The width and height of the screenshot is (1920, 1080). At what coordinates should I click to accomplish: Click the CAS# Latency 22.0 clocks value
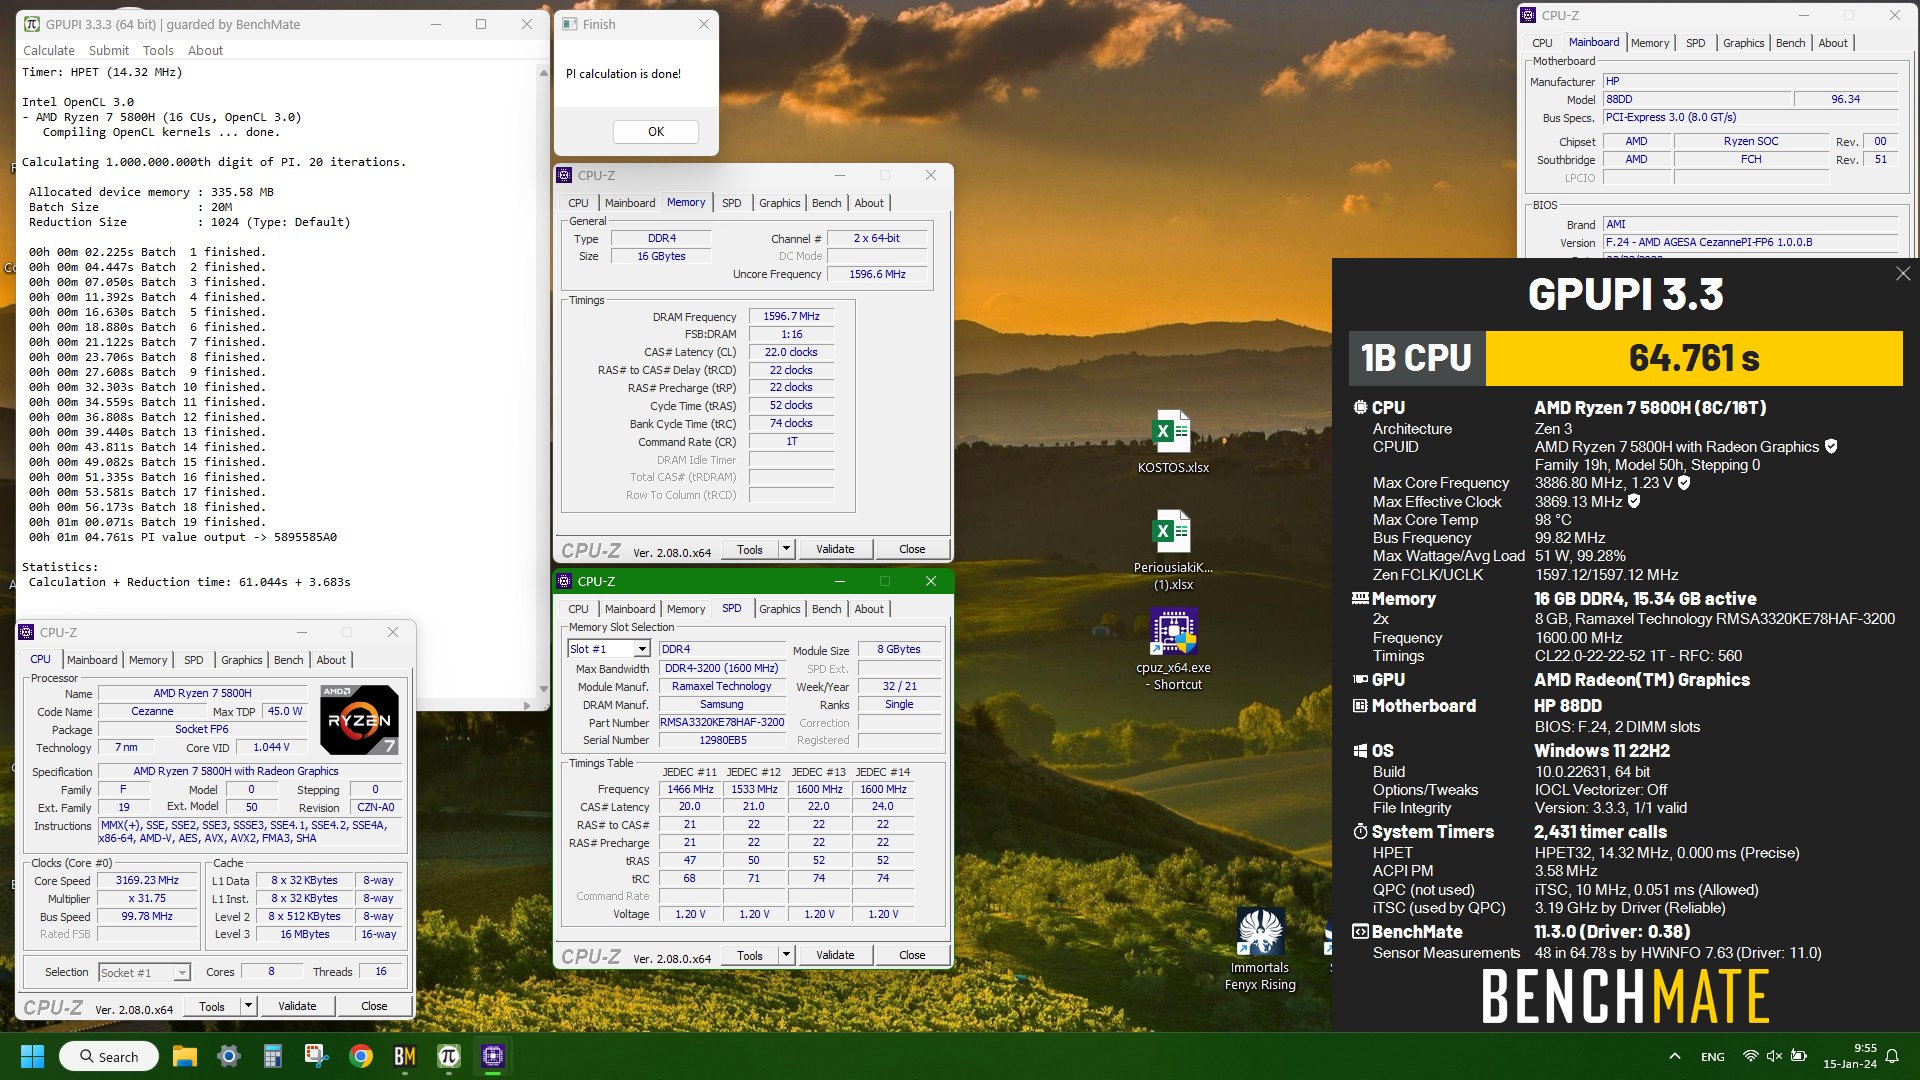pyautogui.click(x=791, y=352)
